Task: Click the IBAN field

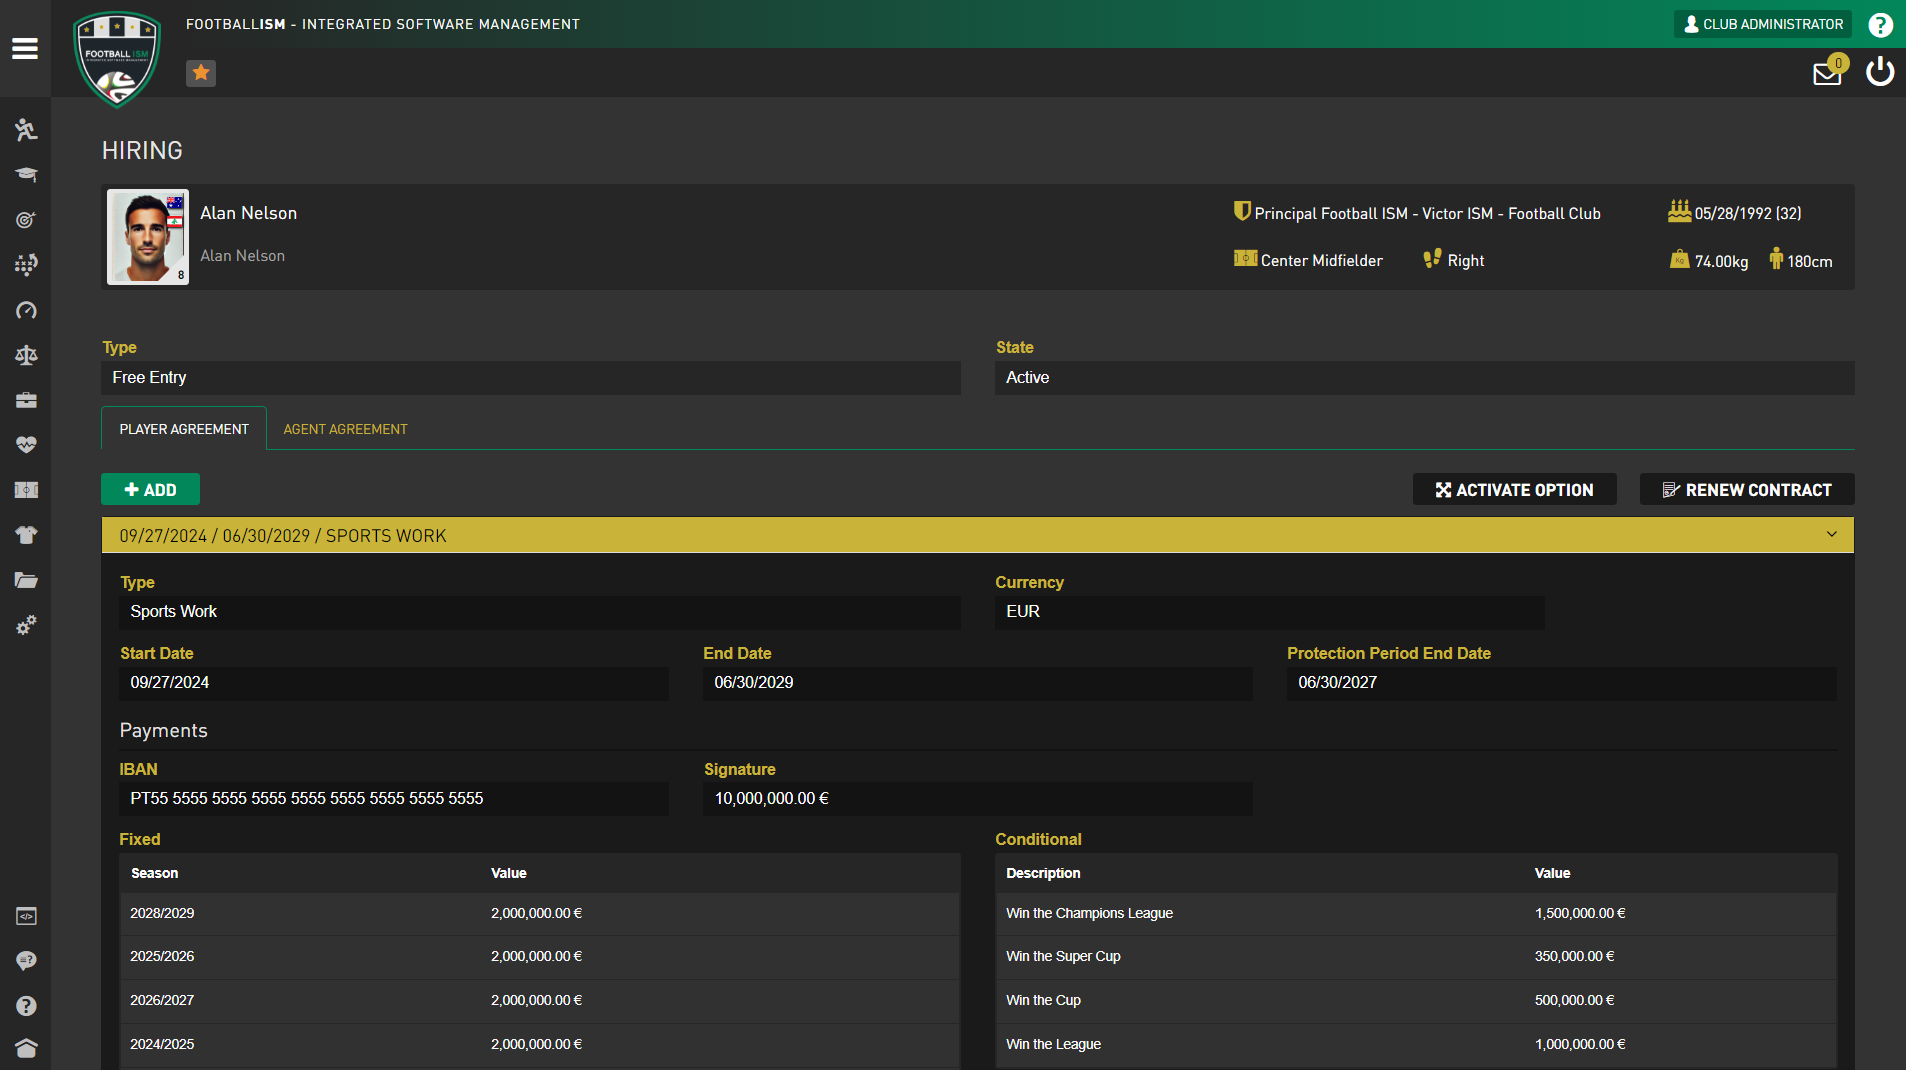Action: (x=394, y=798)
